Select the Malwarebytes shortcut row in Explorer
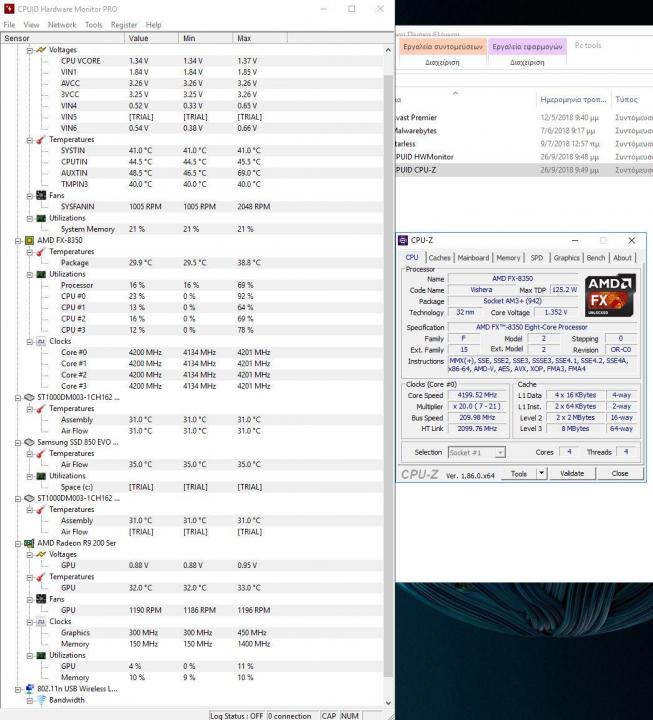 pyautogui.click(x=524, y=131)
